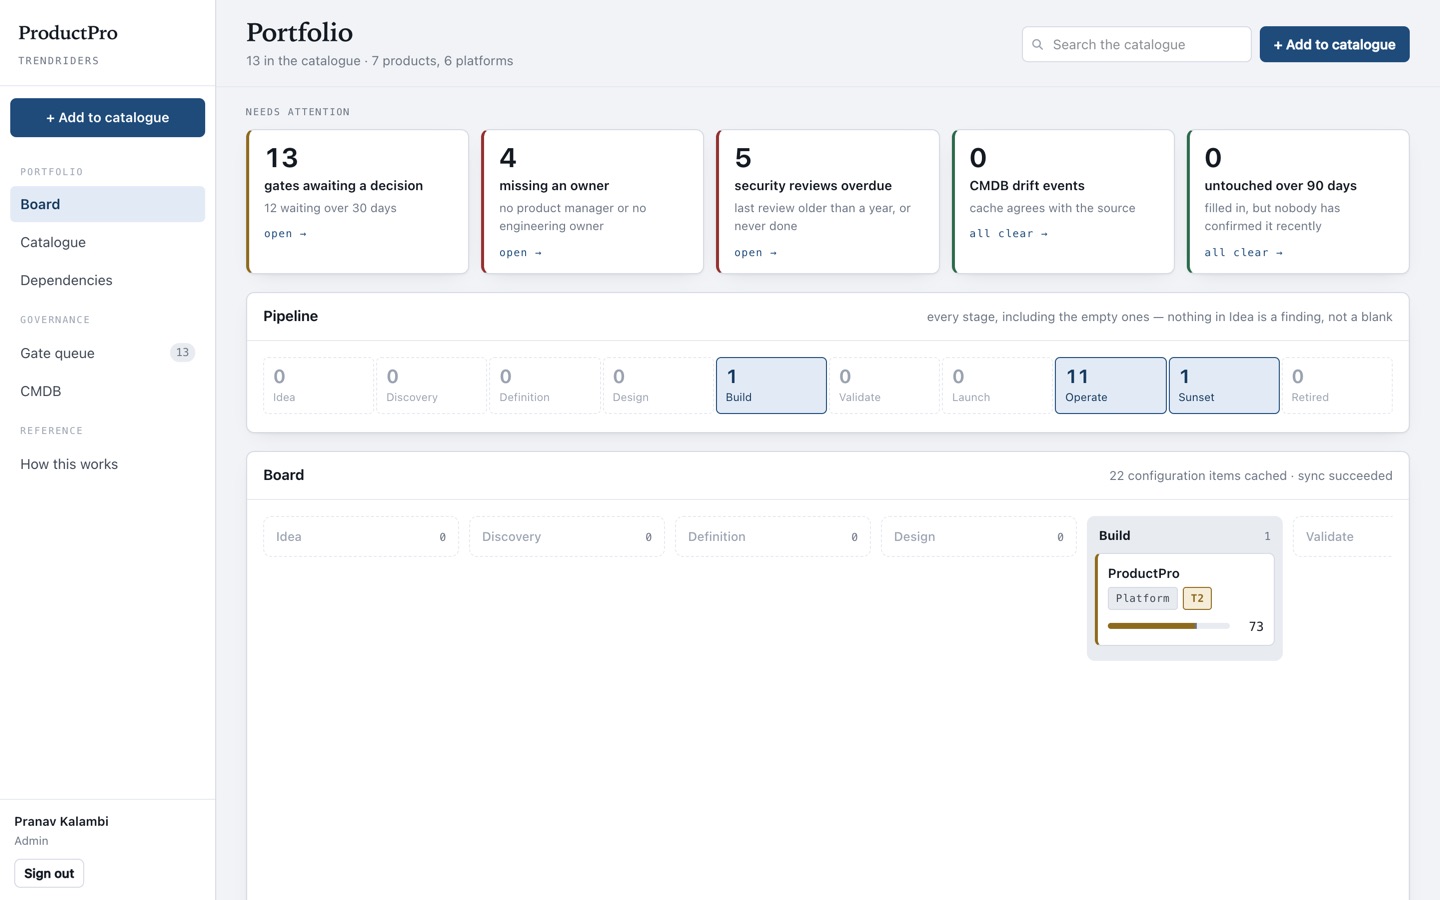Select the Idea pipeline stage
Screen dimensions: 1440x900
click(318, 385)
